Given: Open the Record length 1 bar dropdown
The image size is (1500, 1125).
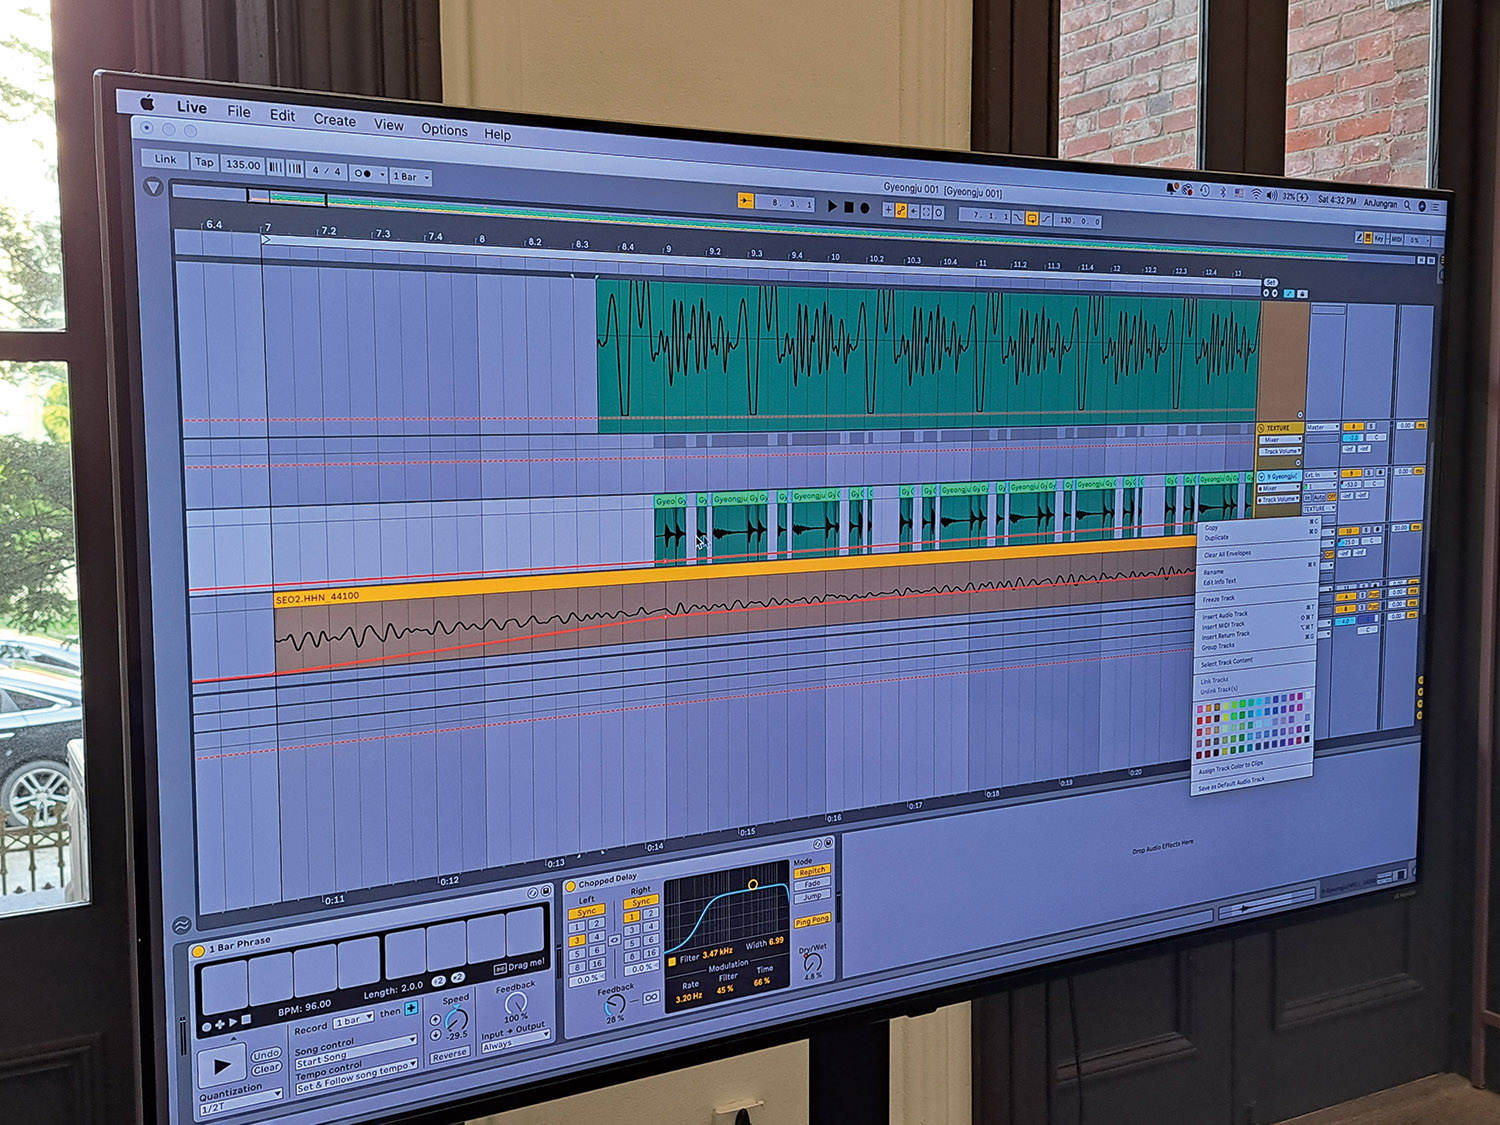Looking at the screenshot, I should pyautogui.click(x=353, y=1019).
